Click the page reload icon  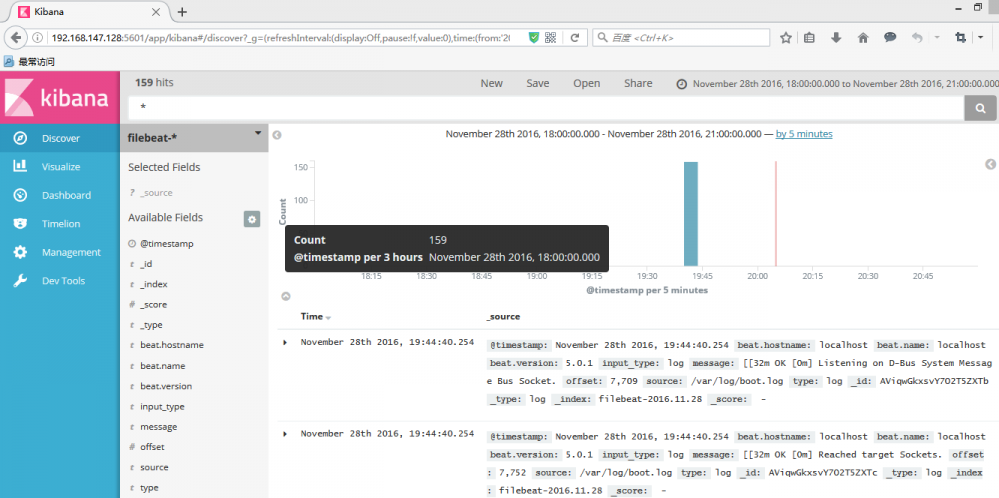click(x=574, y=38)
